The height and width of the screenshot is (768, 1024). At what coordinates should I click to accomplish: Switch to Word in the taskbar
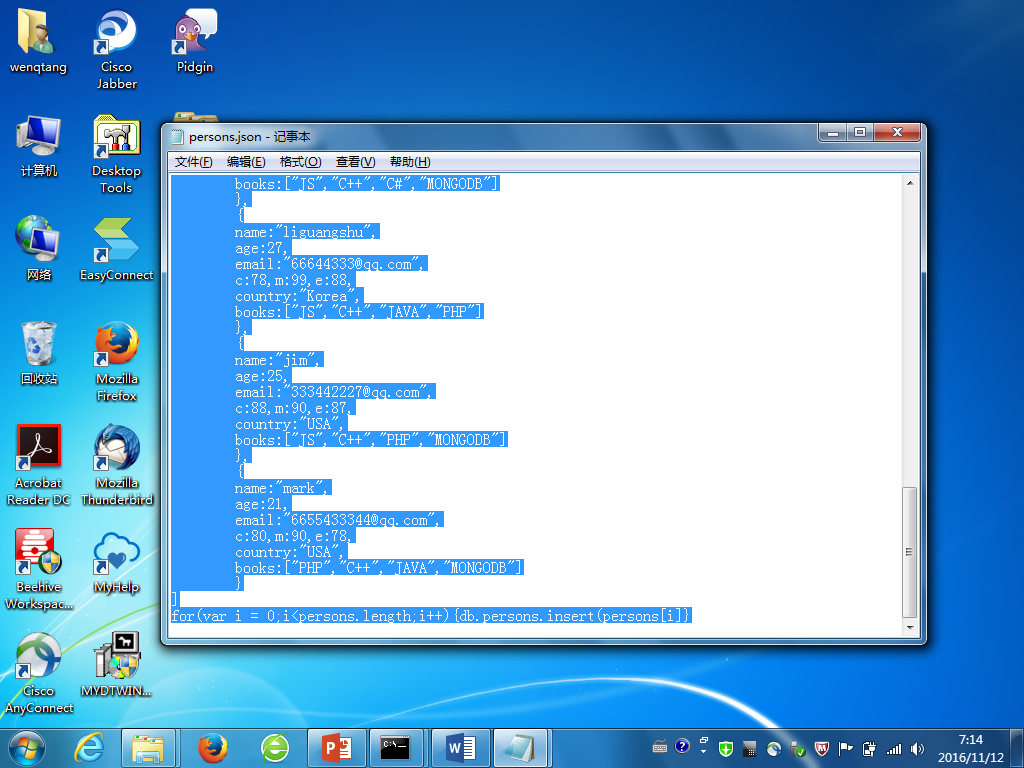[x=460, y=748]
